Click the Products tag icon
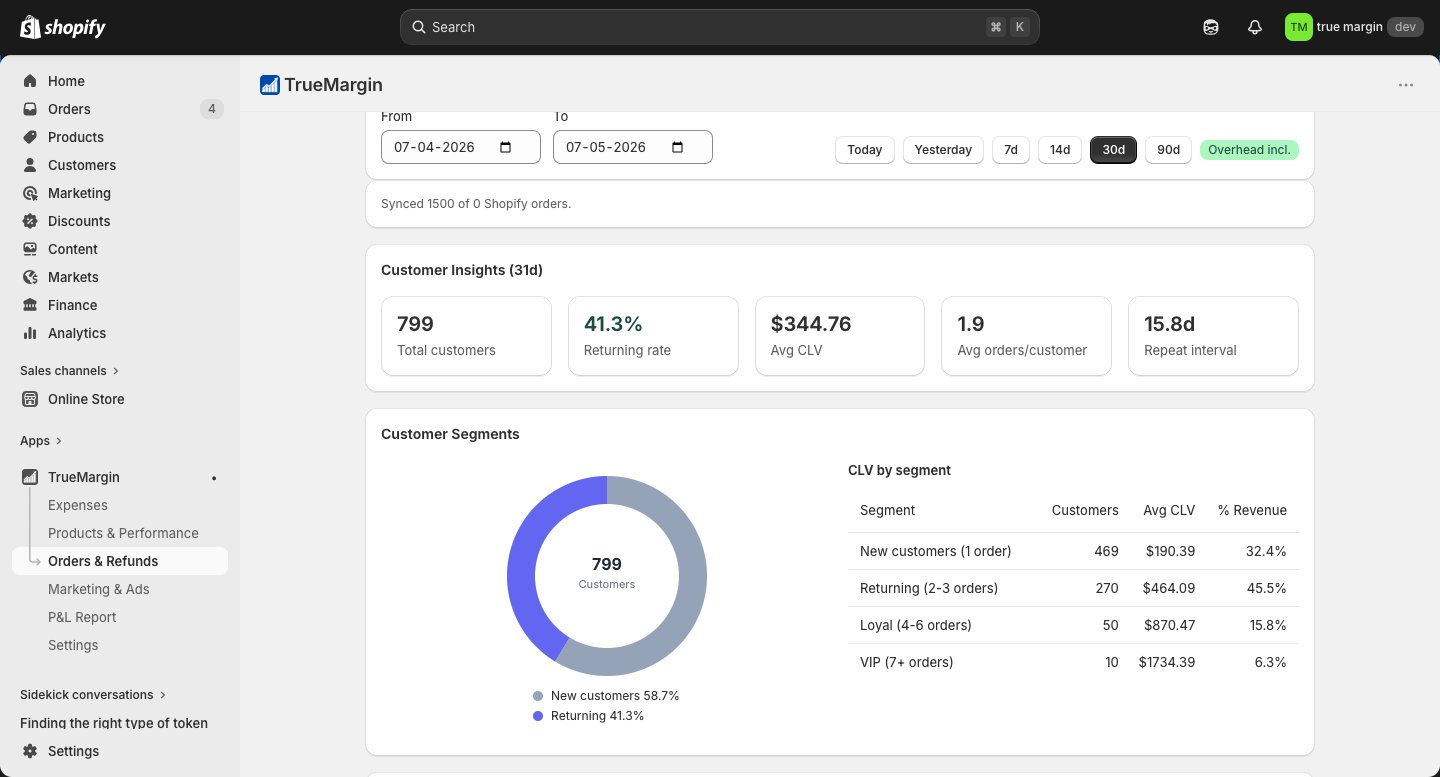The height and width of the screenshot is (777, 1440). pyautogui.click(x=30, y=137)
